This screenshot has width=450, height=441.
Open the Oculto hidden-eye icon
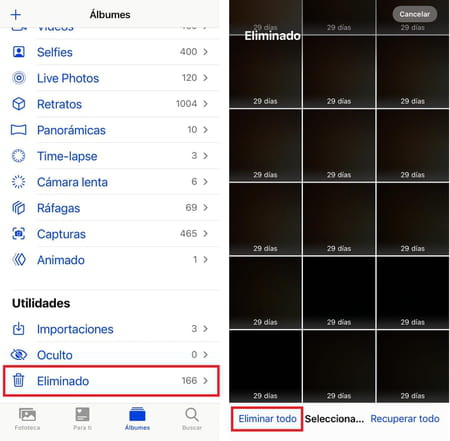coord(19,355)
